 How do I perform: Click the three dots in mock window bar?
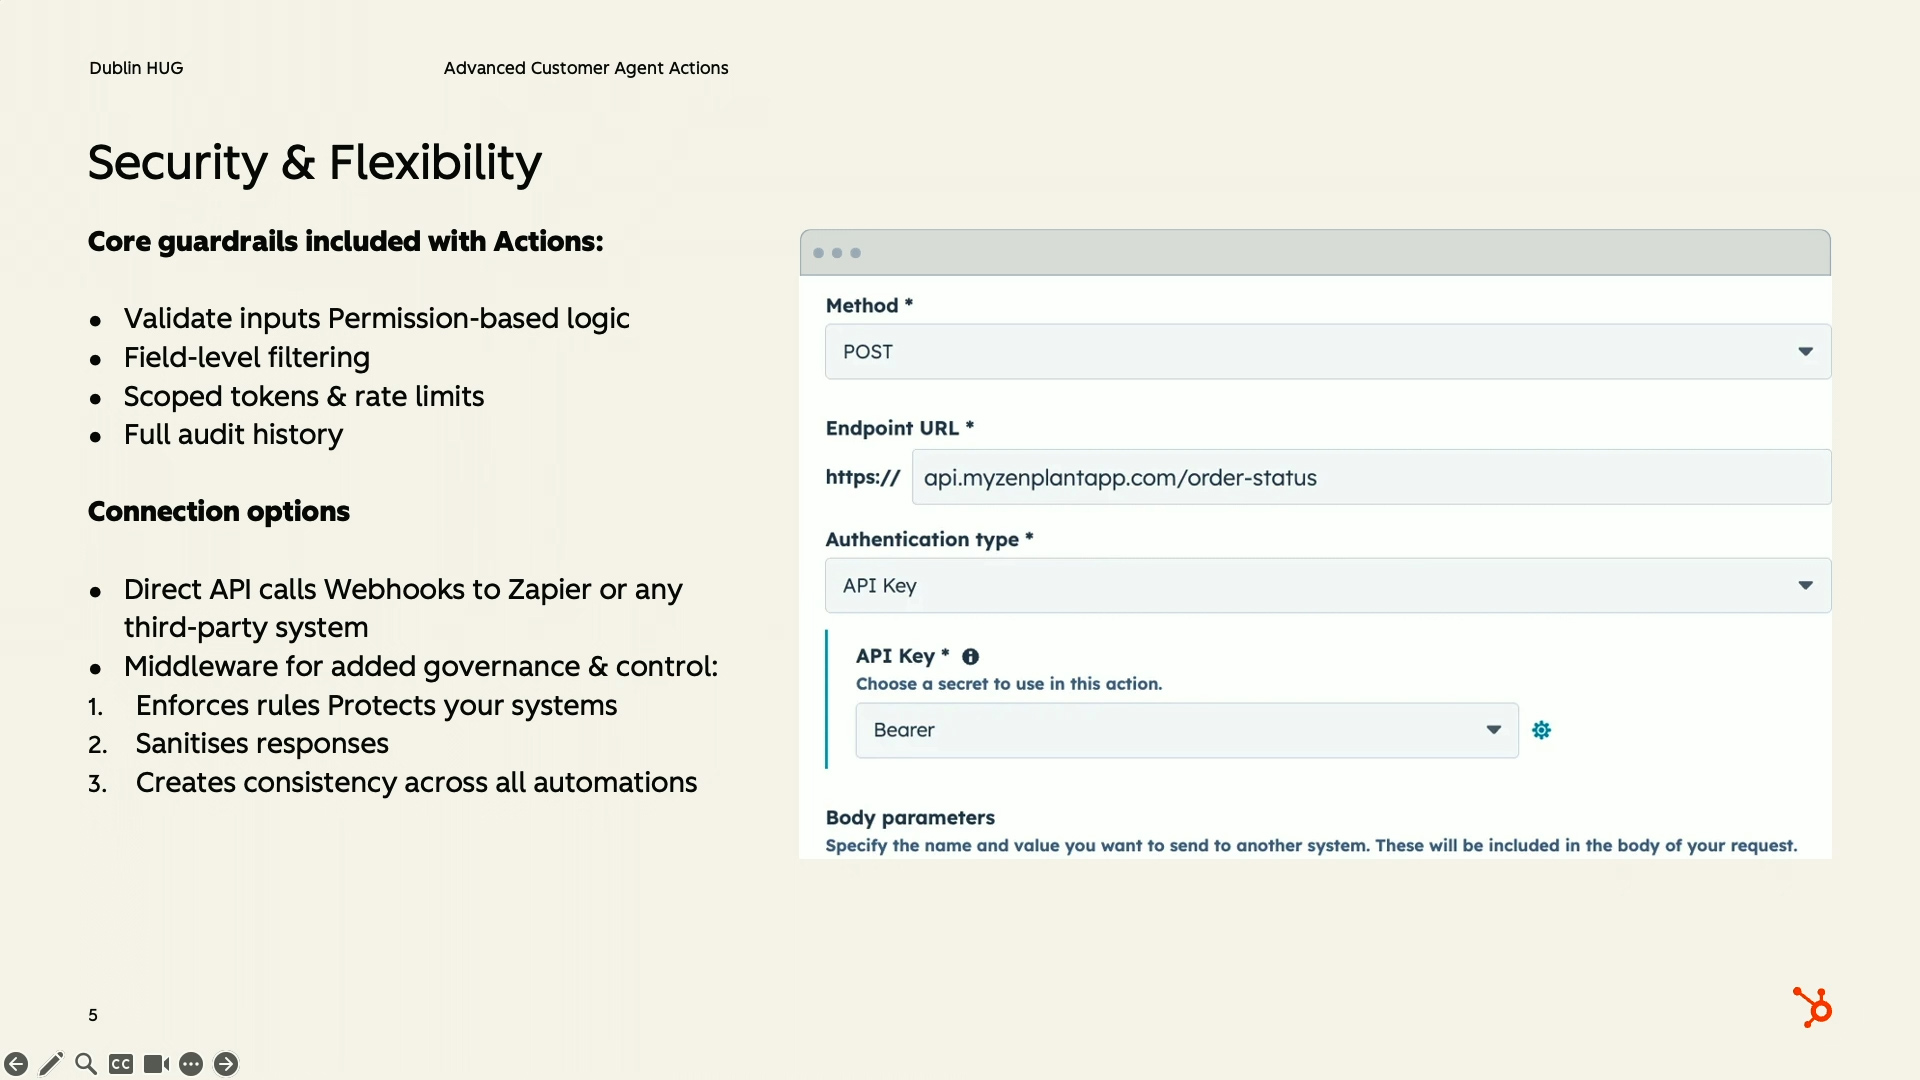(x=837, y=253)
